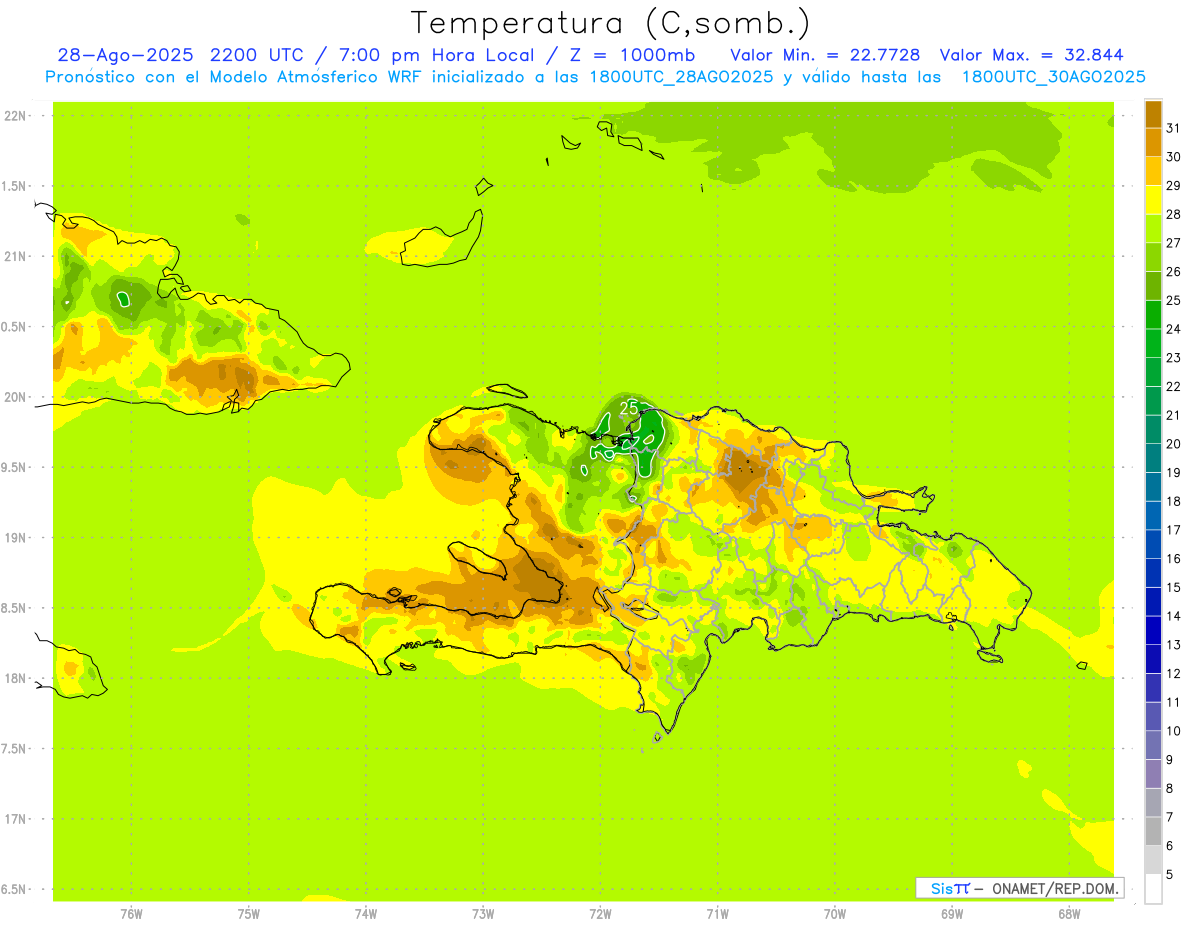Click the '71W' longitude label
Image resolution: width=1200 pixels, height=927 pixels.
pyautogui.click(x=717, y=913)
